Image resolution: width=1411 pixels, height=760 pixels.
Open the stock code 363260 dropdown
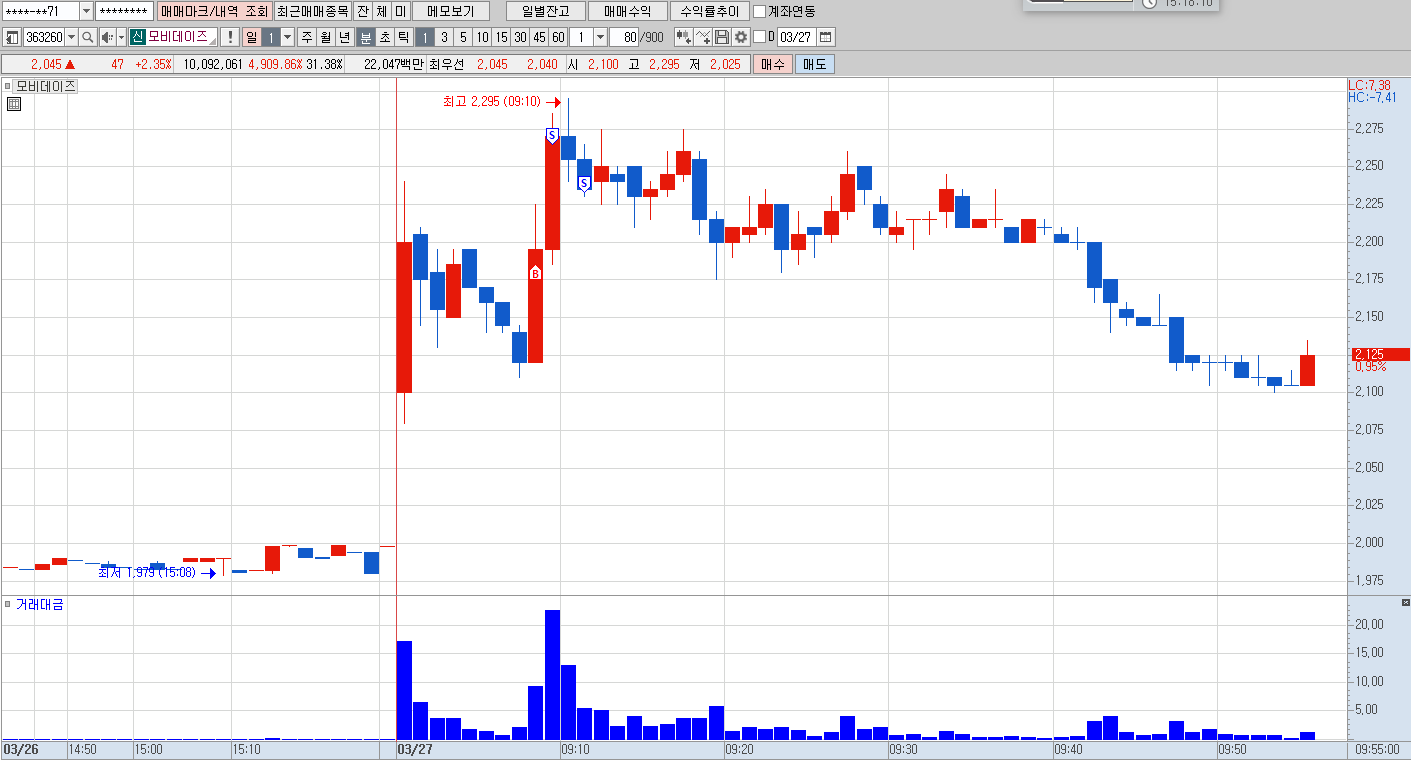pyautogui.click(x=71, y=37)
